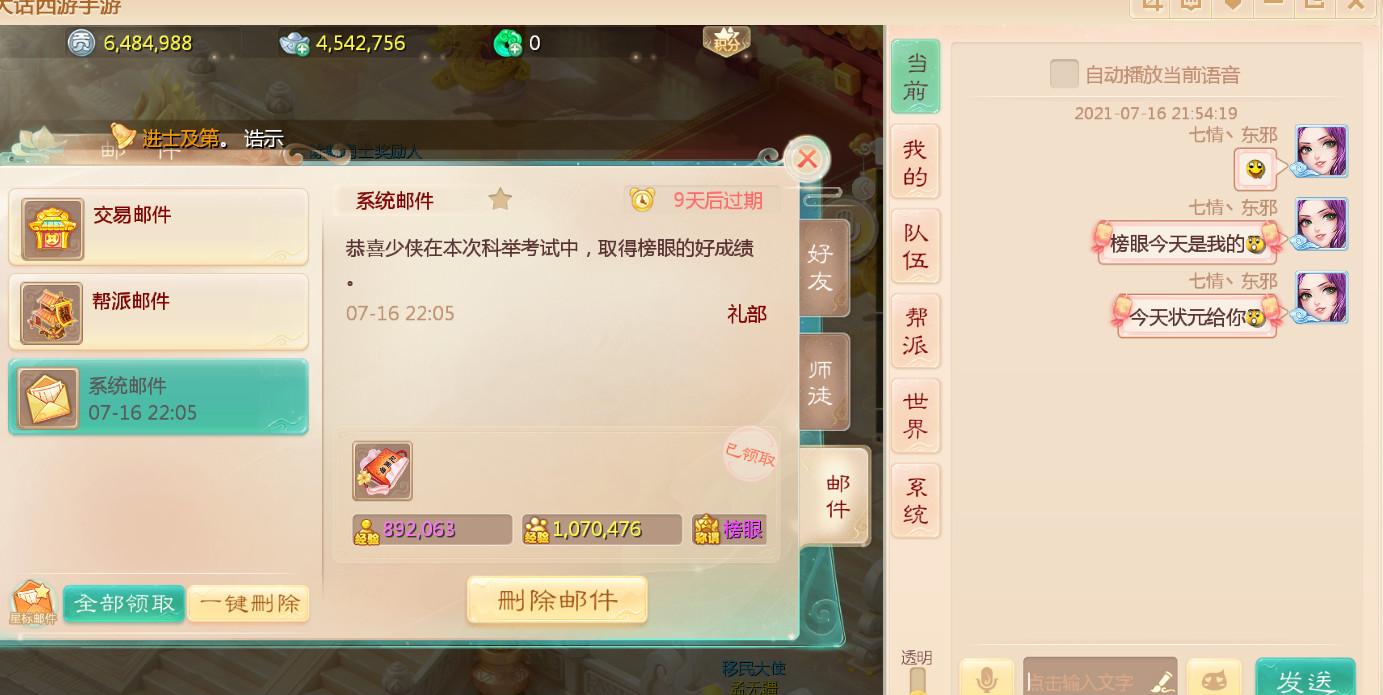Open 帮派邮件 guild mail category
Viewport: 1383px width, 695px height.
click(158, 313)
